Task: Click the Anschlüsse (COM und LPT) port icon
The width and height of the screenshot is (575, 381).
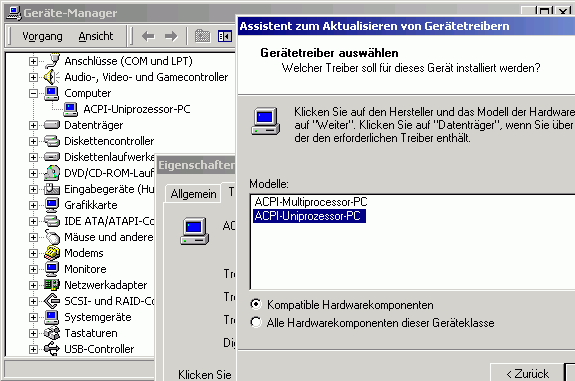Action: 52,61
